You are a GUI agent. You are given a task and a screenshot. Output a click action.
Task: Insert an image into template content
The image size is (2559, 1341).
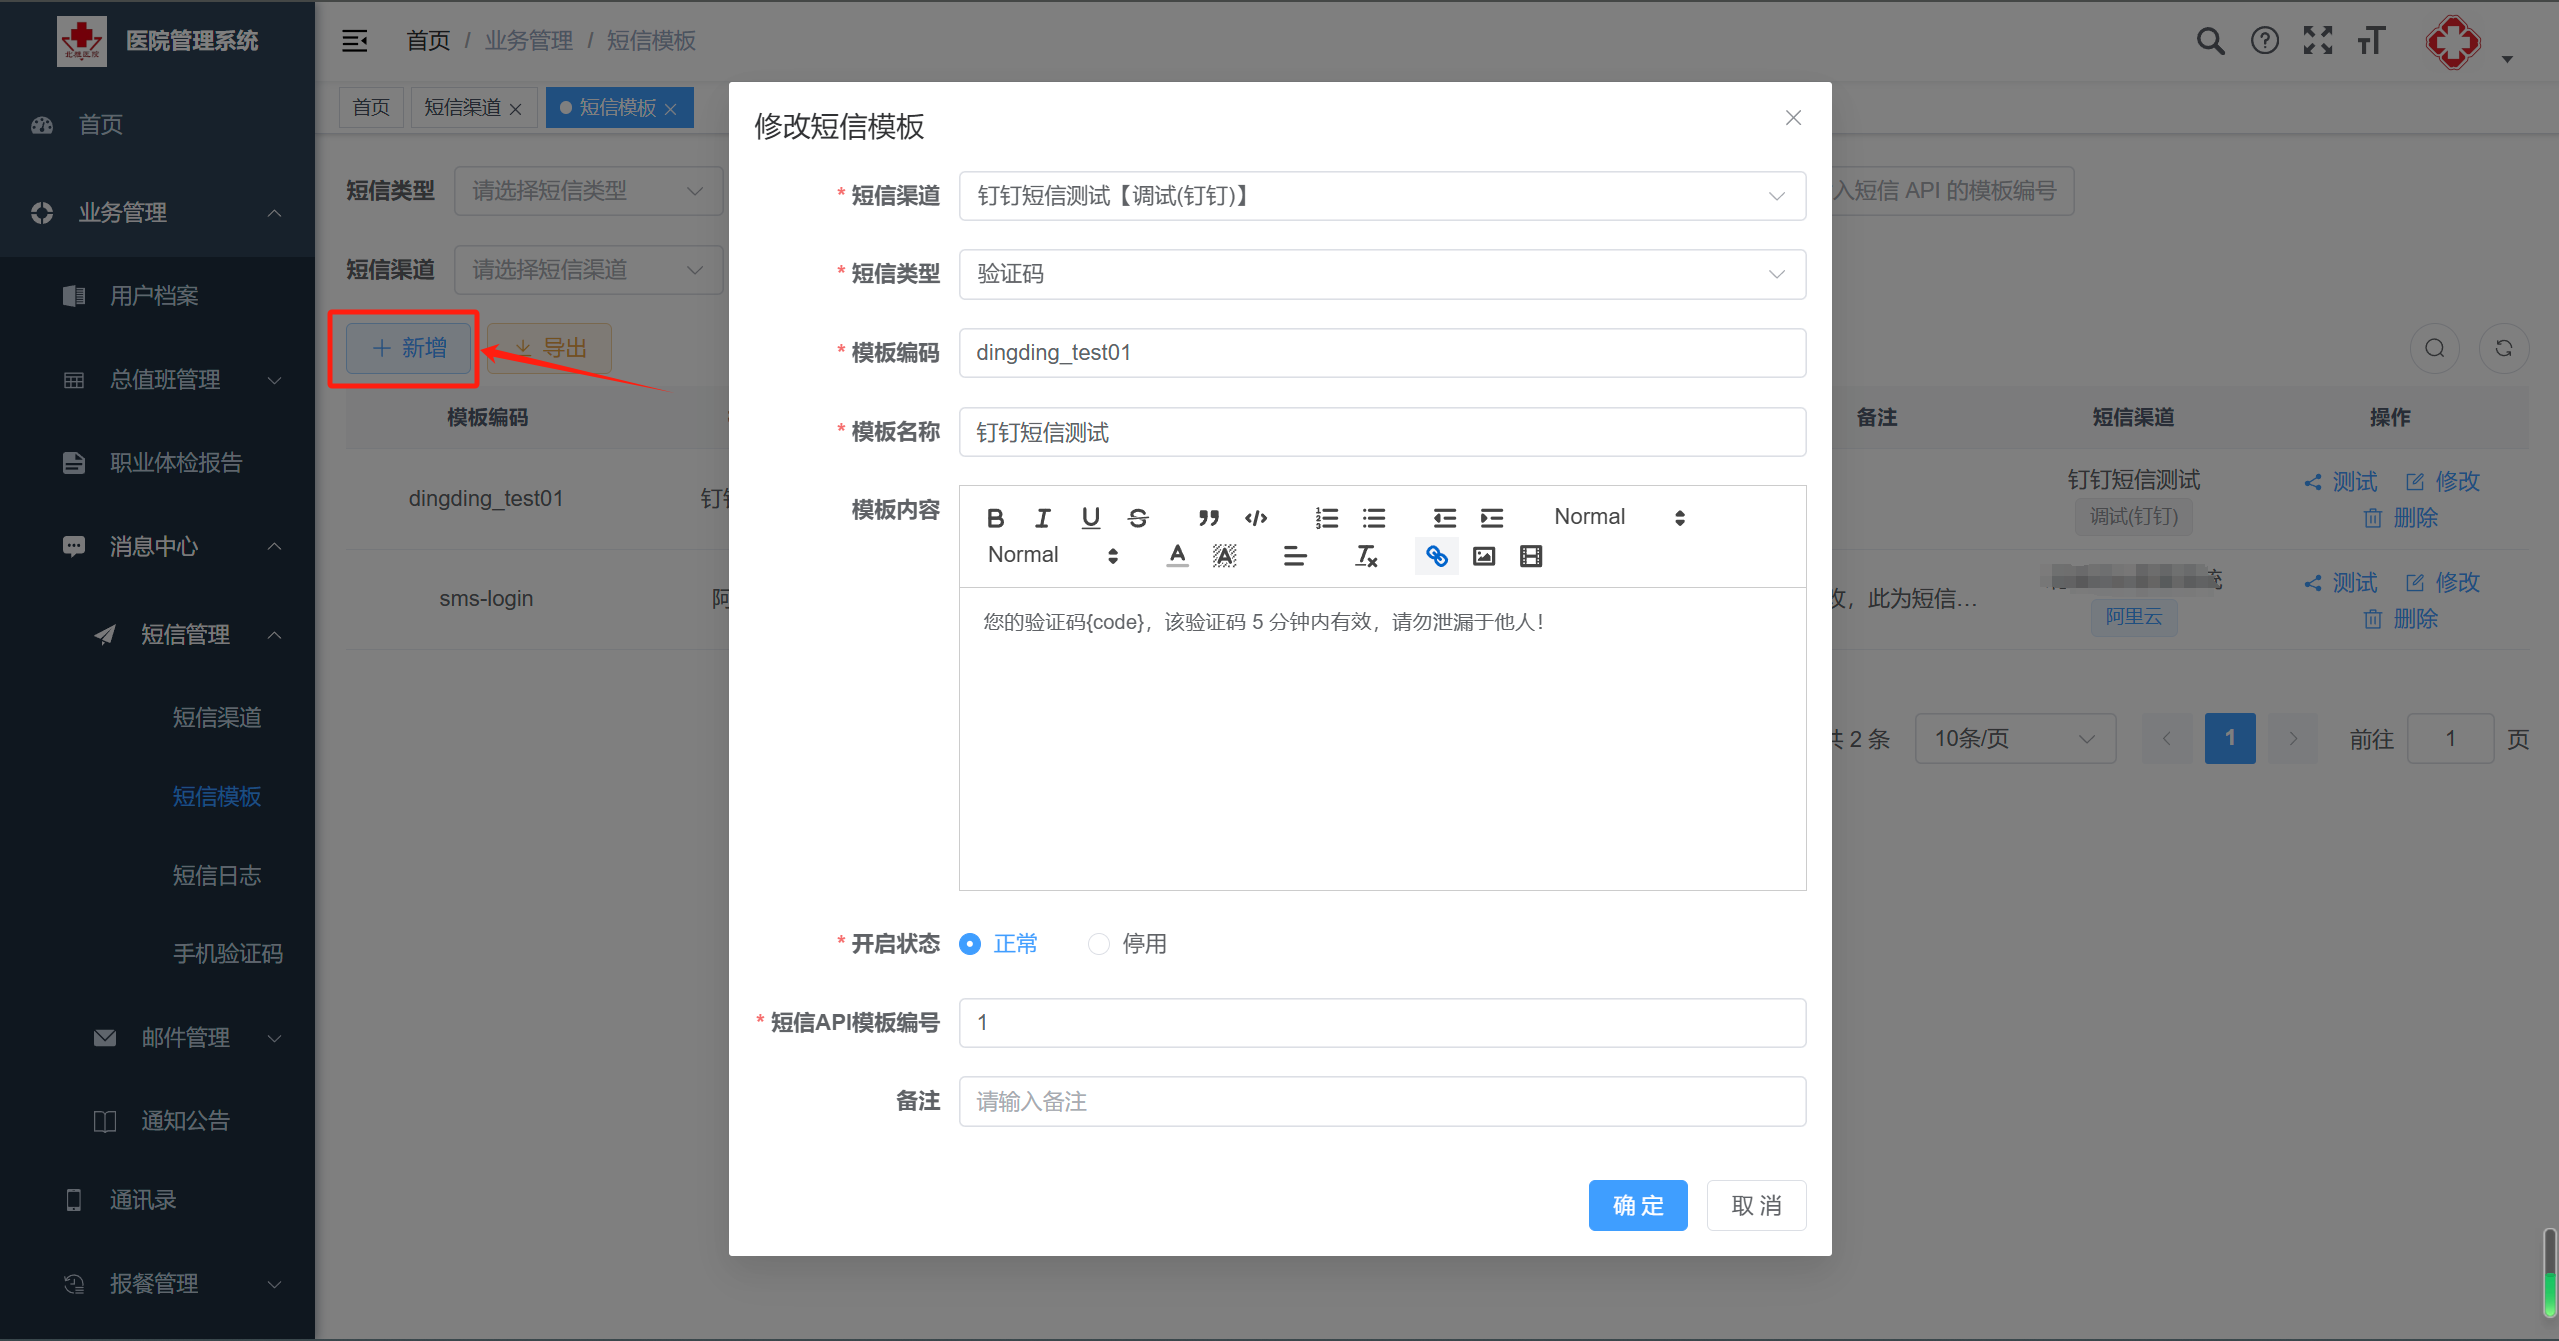point(1484,556)
